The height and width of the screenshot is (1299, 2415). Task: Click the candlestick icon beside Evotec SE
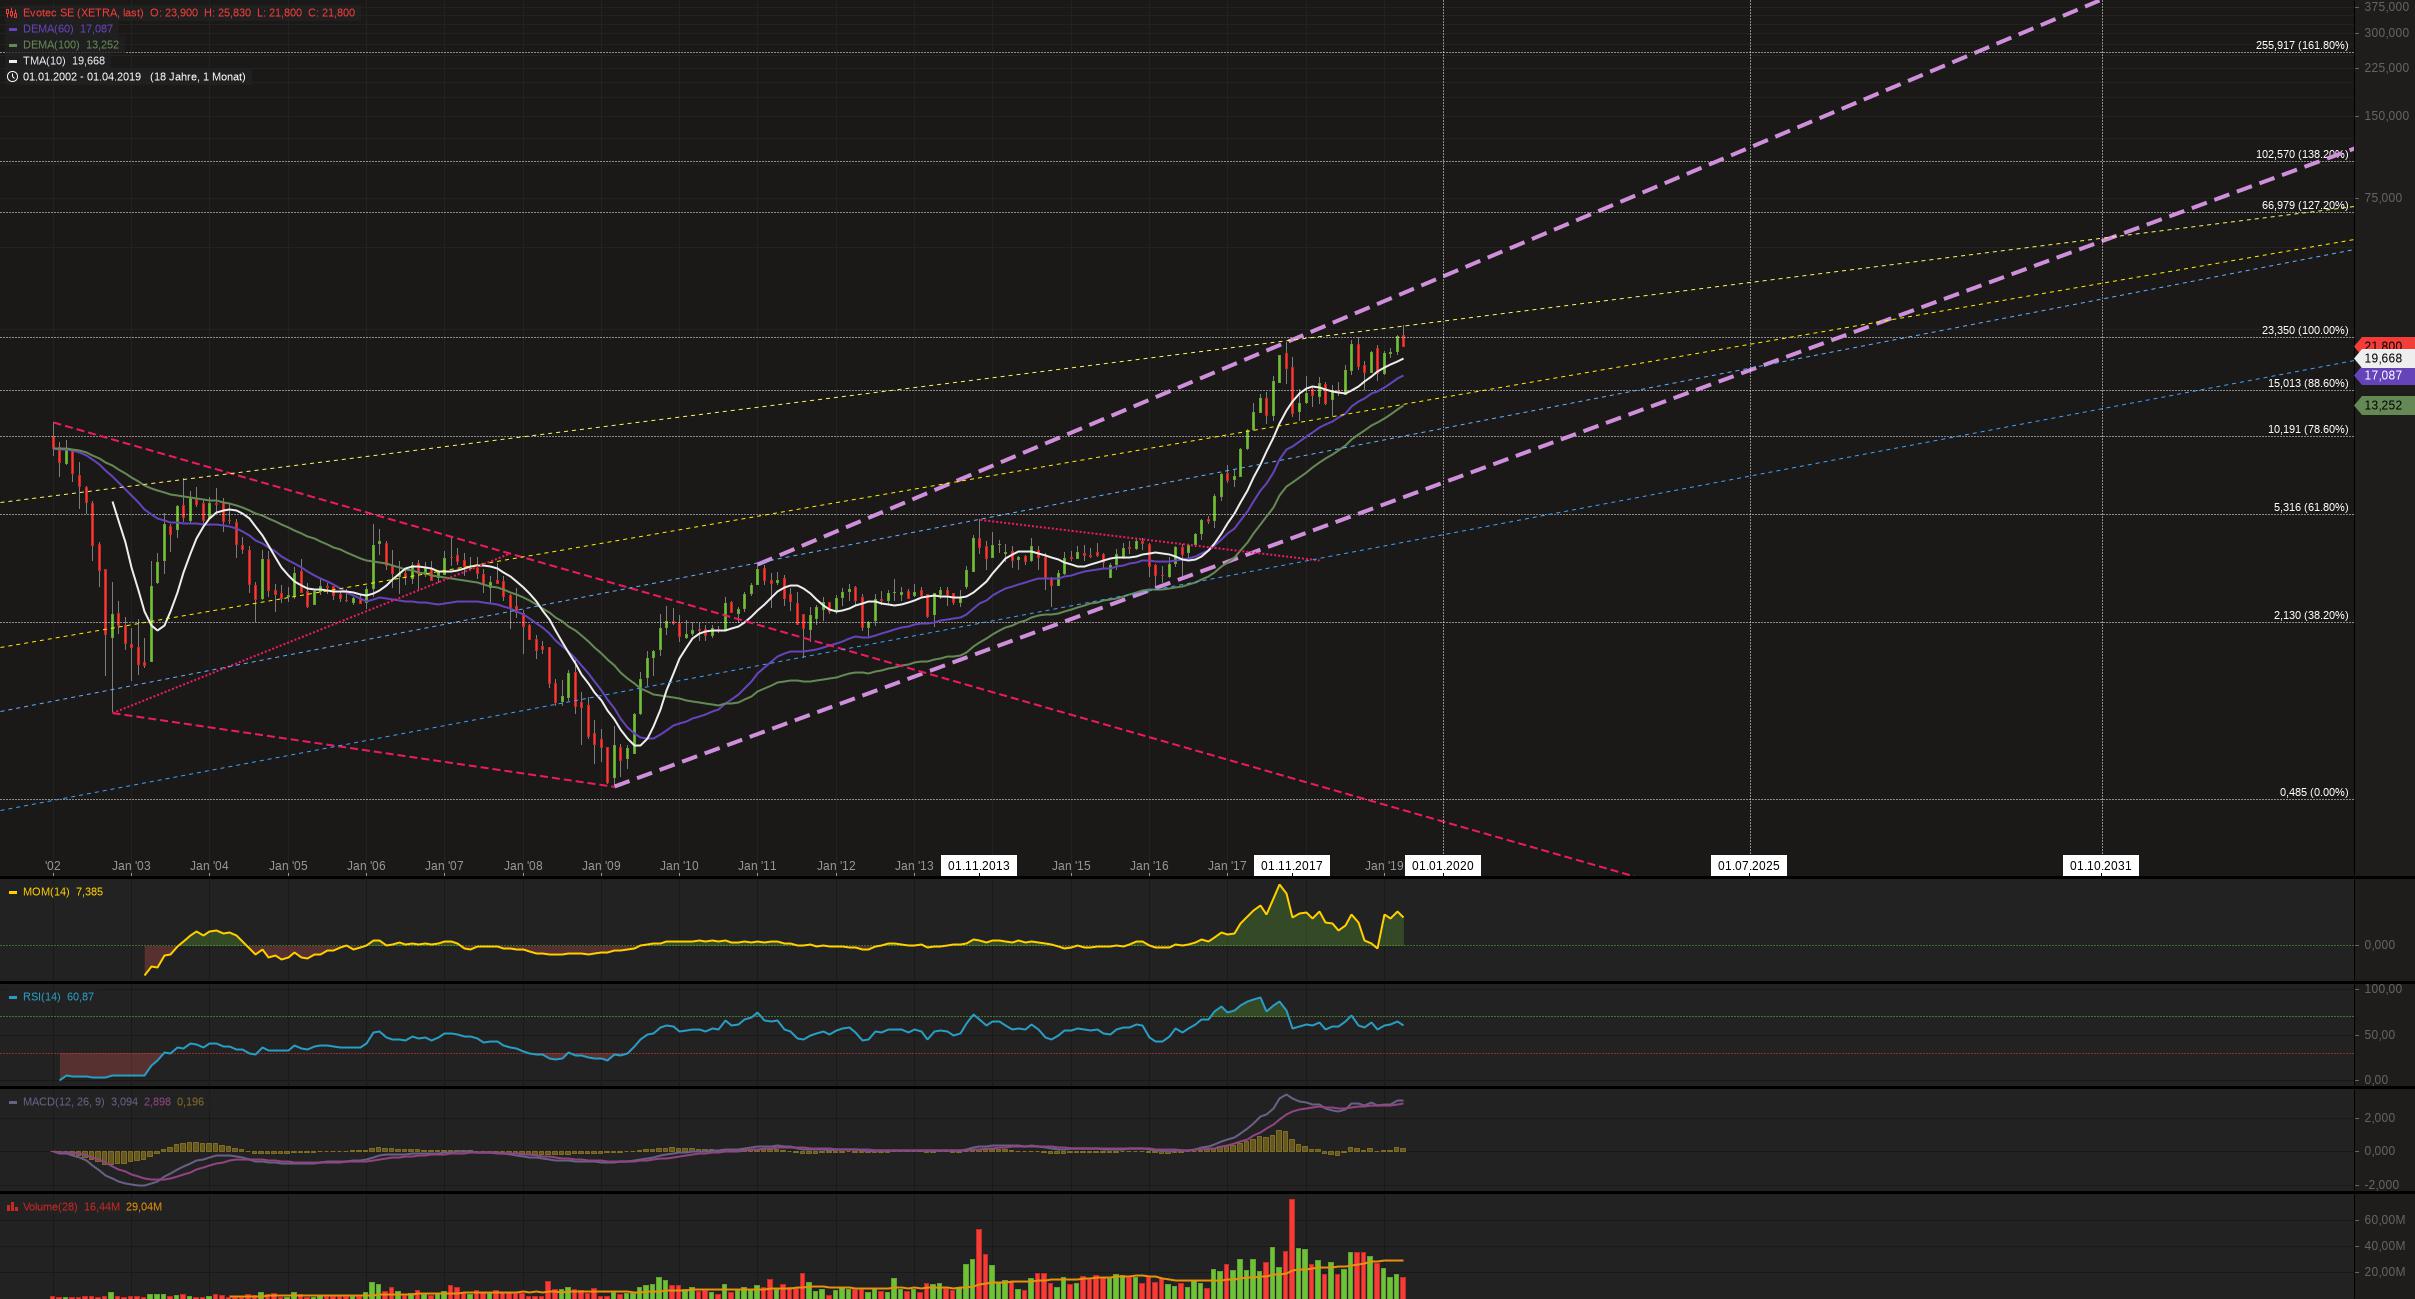11,13
